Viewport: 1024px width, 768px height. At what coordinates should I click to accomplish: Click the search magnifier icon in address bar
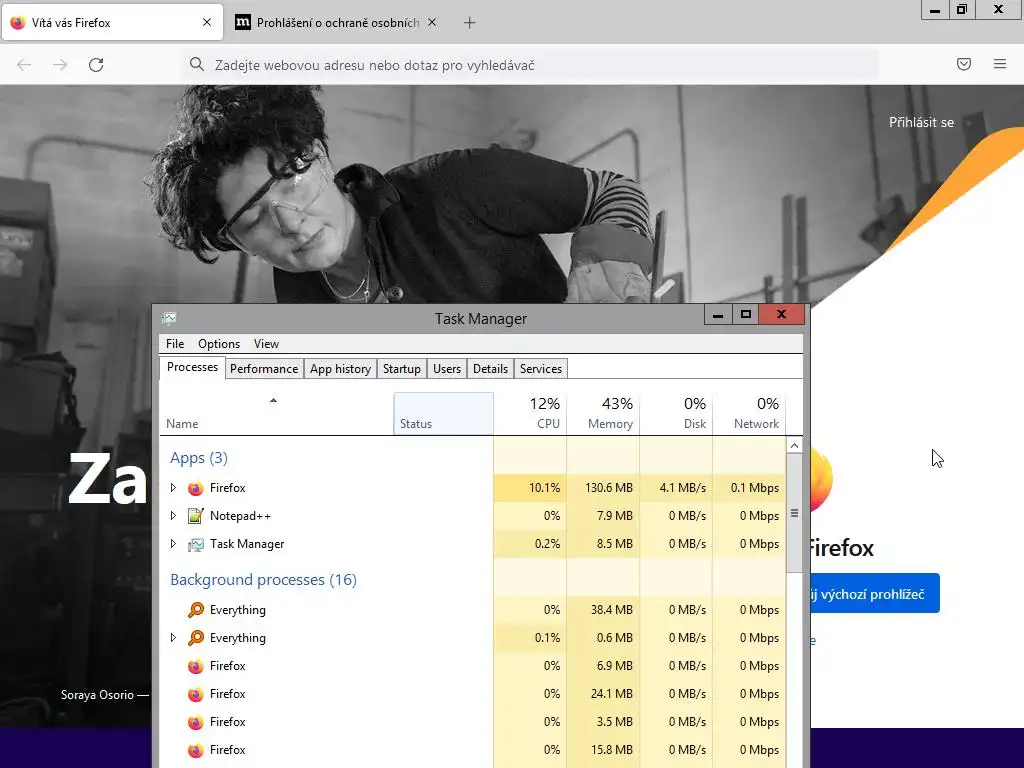pos(197,64)
